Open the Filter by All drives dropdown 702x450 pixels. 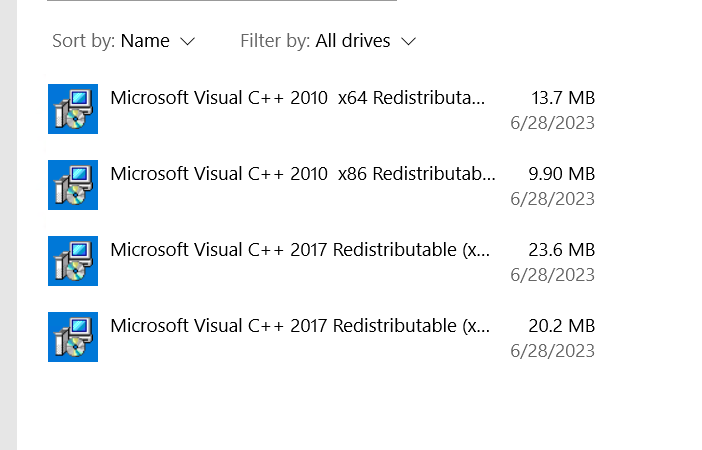(328, 41)
